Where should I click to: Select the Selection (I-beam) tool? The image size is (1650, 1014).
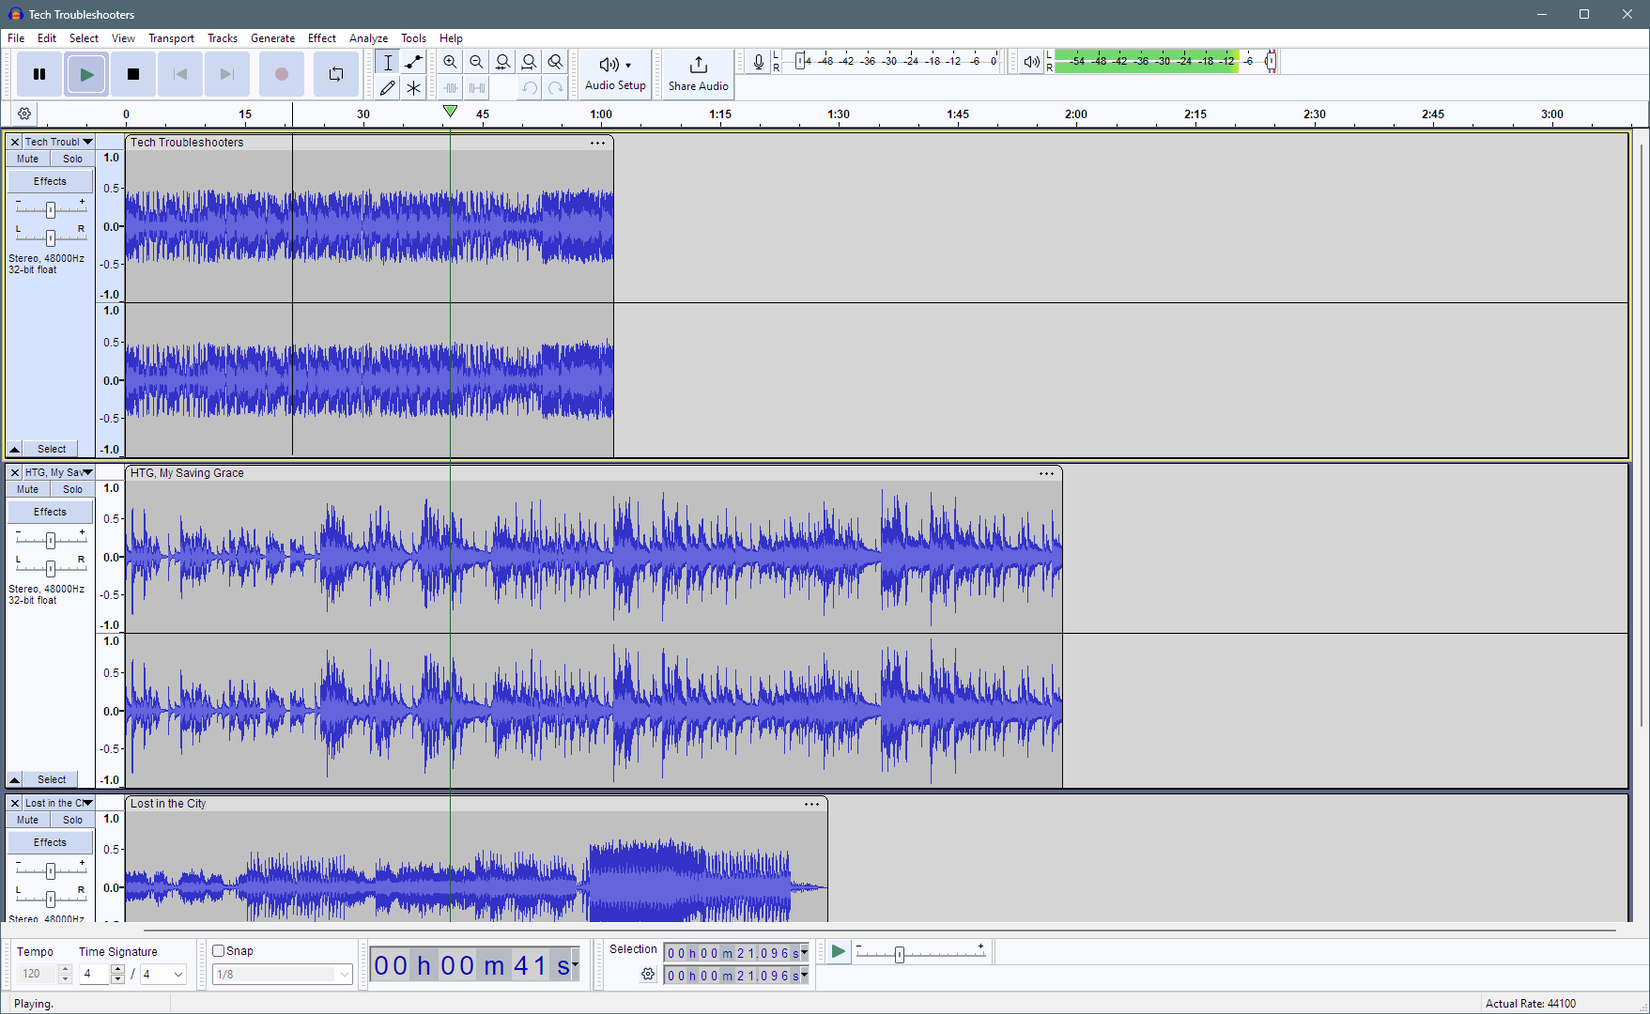coord(388,62)
